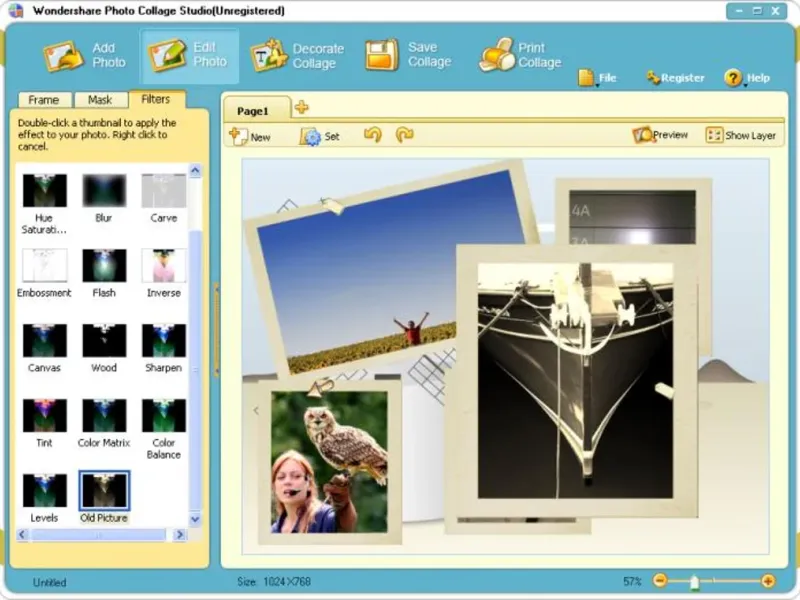Toggle Show Layer view

741,135
